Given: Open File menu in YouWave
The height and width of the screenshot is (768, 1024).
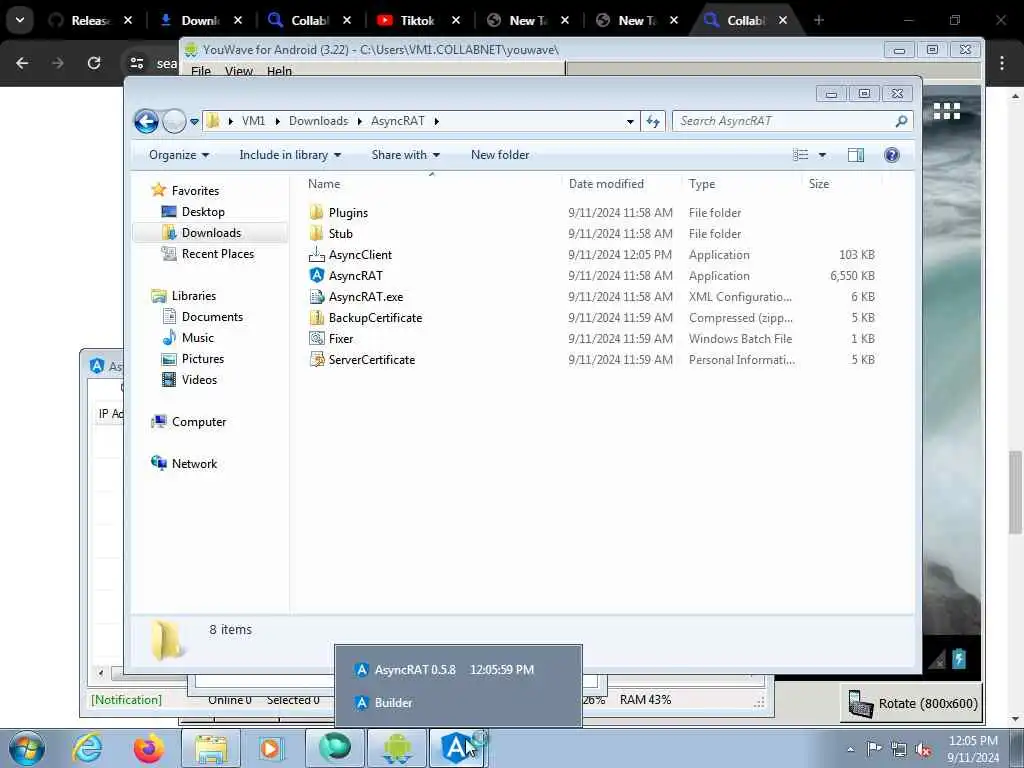Looking at the screenshot, I should click(200, 71).
